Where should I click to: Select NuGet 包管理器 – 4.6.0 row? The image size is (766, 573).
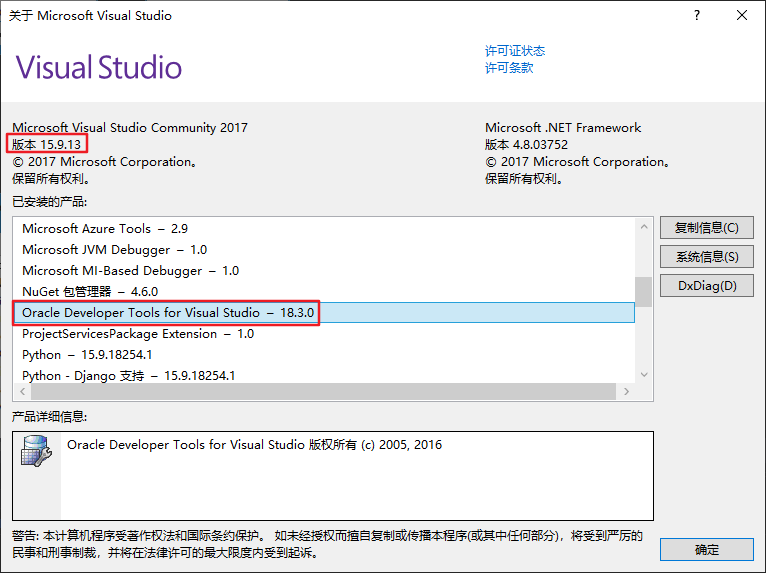tap(324, 292)
